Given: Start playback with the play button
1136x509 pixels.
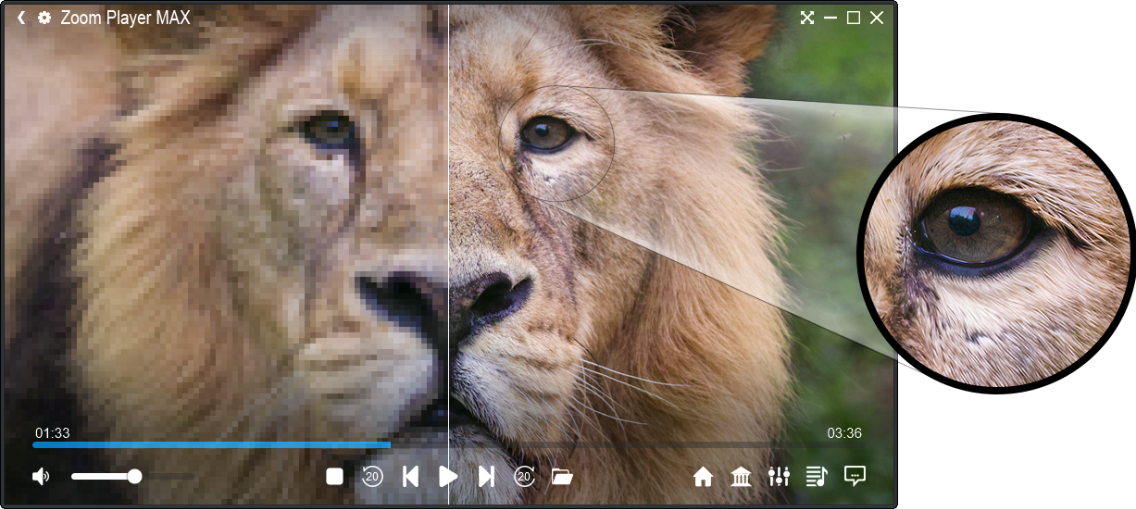Looking at the screenshot, I should point(448,476).
